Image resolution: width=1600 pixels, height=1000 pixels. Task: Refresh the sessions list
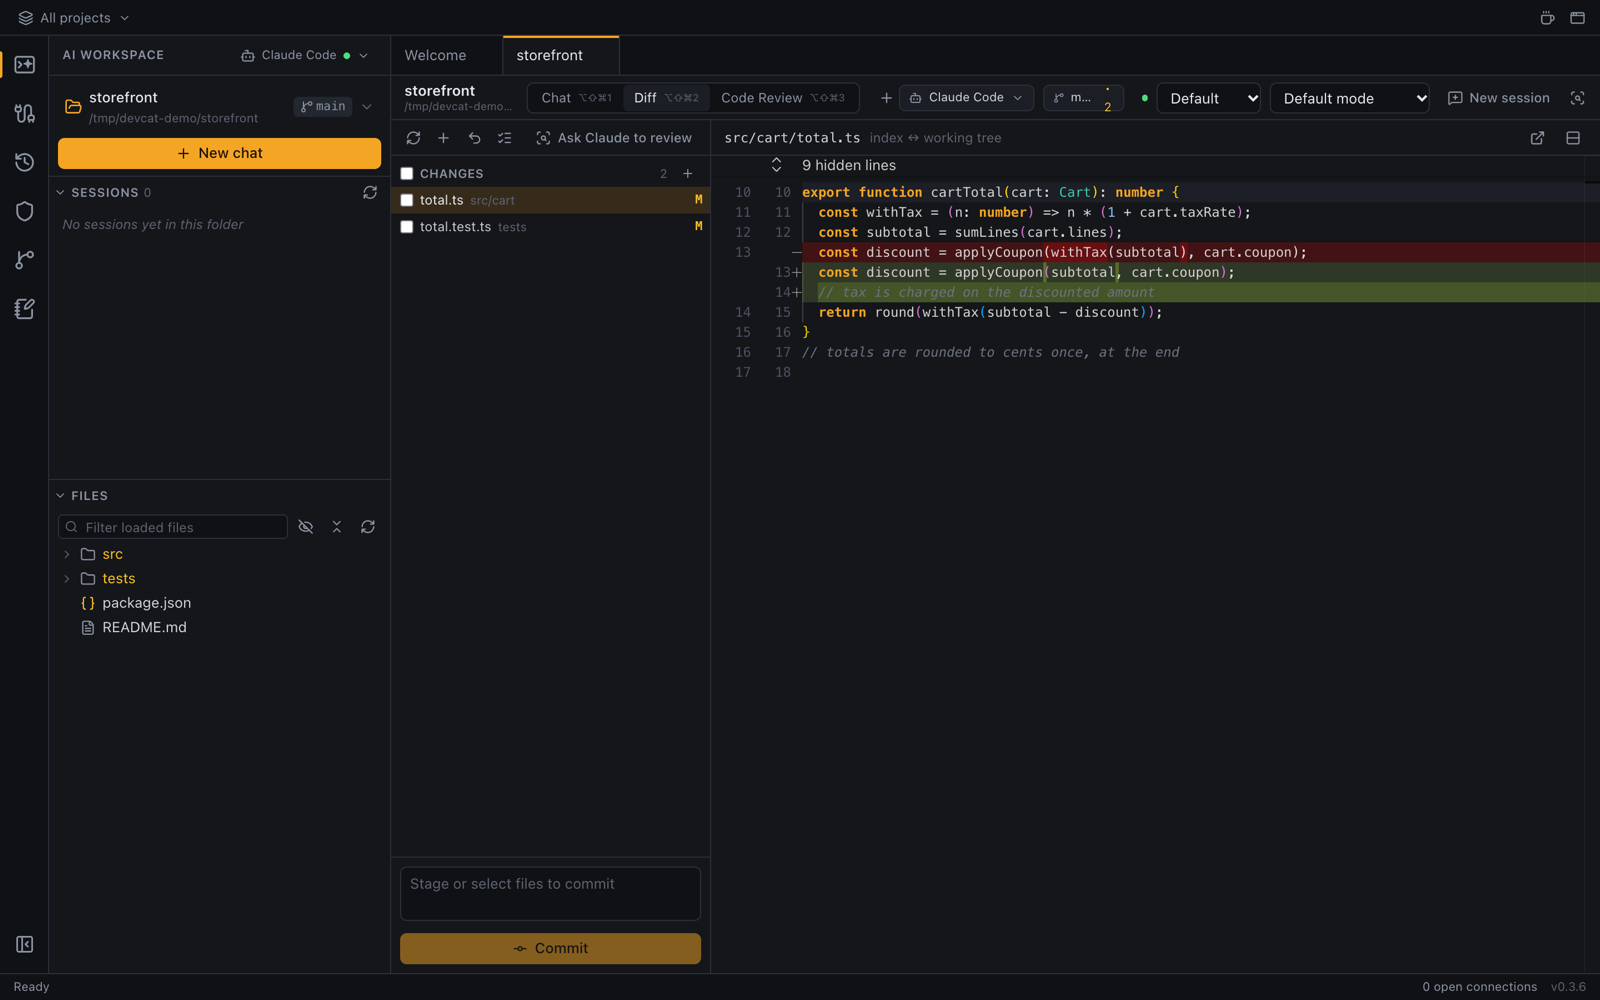point(370,192)
